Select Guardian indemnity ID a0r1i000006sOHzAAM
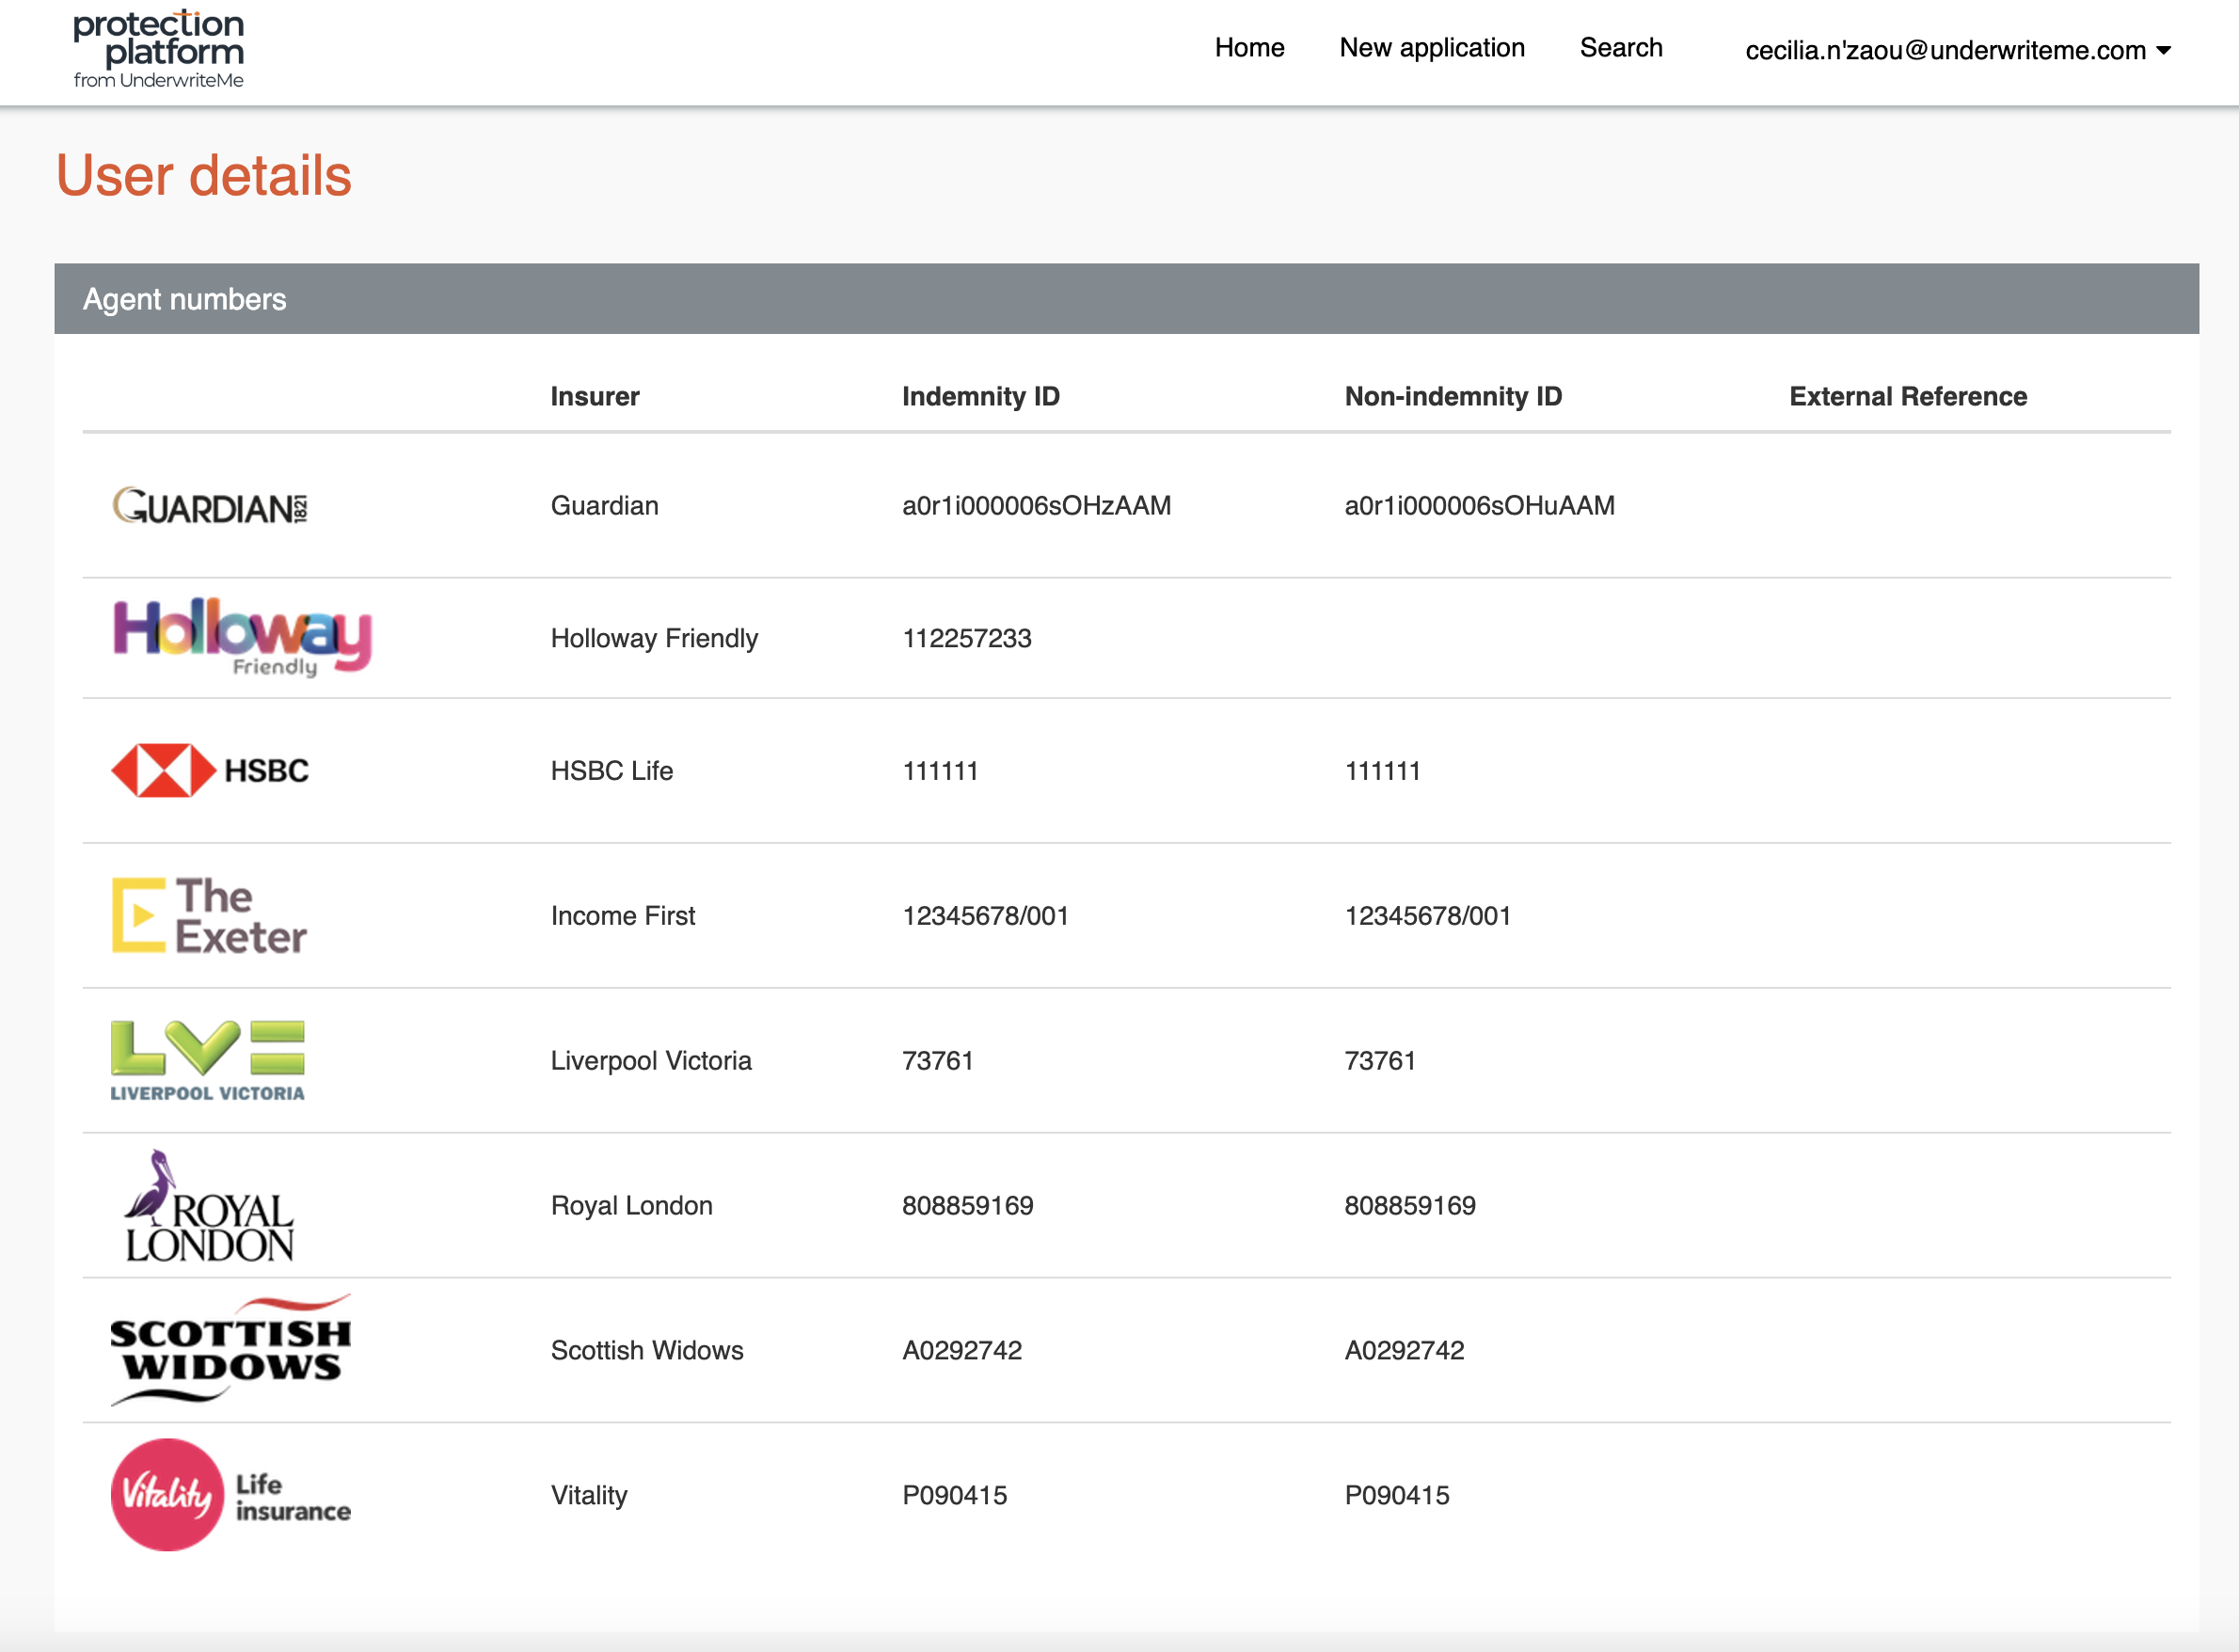 coord(1036,505)
